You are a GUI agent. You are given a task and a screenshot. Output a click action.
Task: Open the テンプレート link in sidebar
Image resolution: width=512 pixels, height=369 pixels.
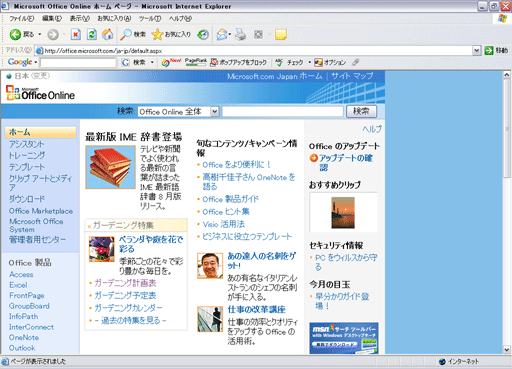[x=27, y=167]
